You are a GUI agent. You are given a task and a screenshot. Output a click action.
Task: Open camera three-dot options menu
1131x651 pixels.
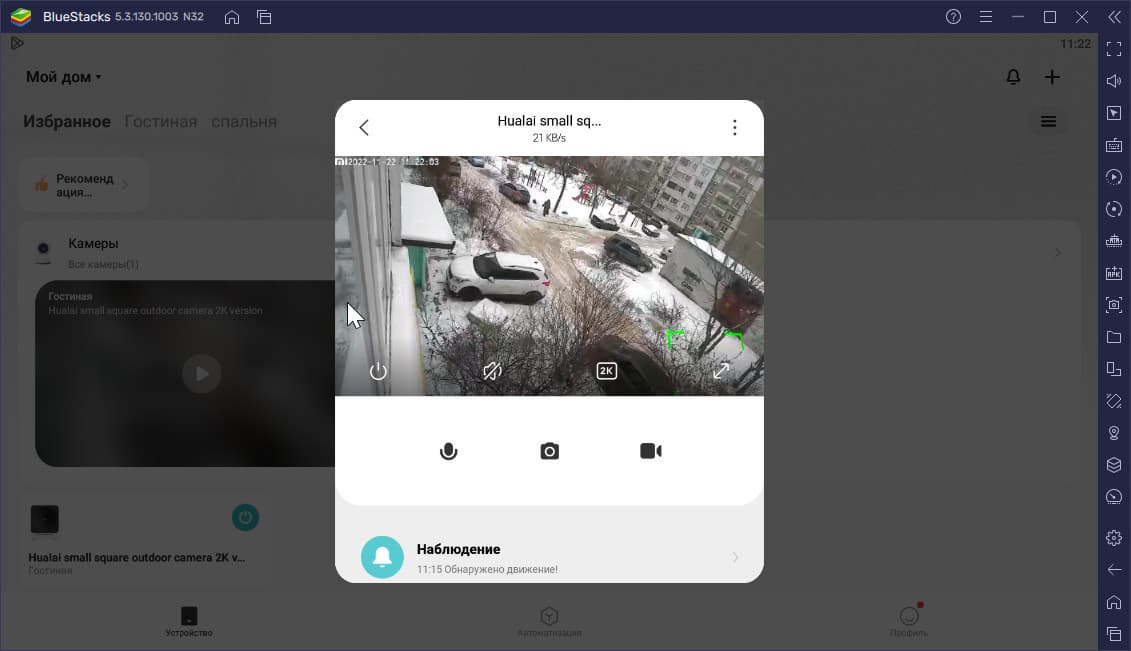pyautogui.click(x=734, y=128)
